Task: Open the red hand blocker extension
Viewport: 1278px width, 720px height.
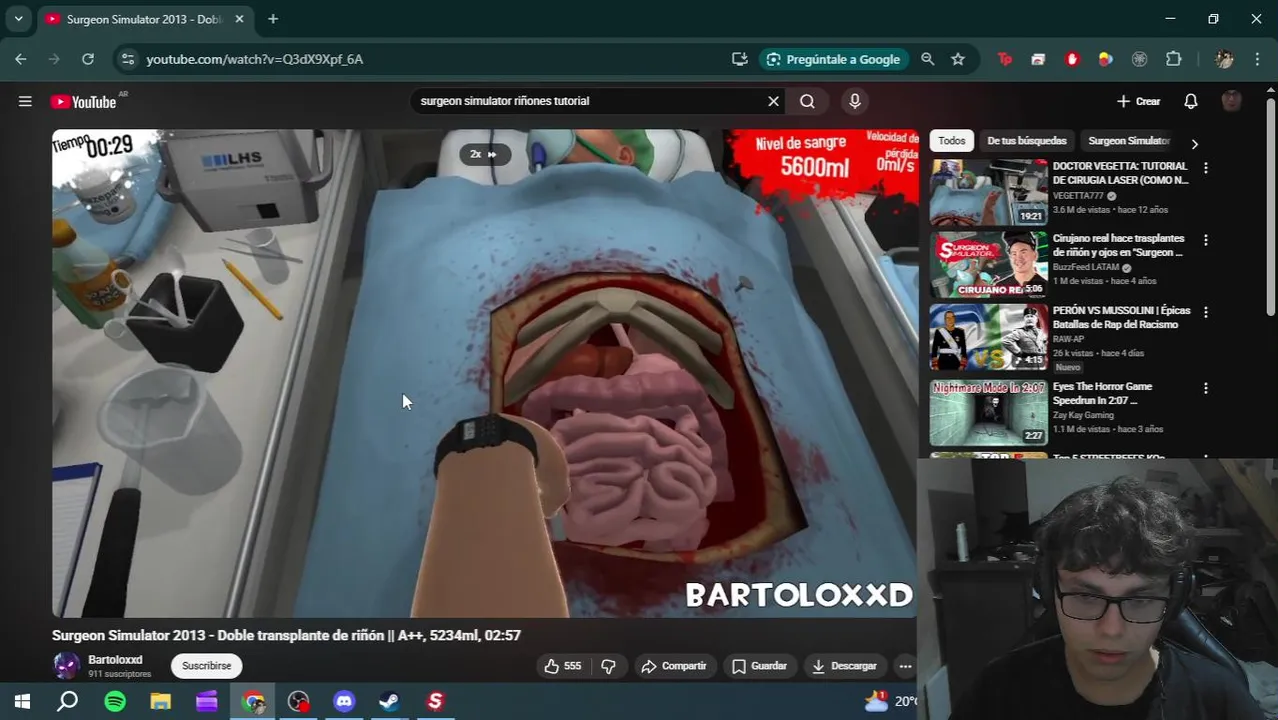Action: point(1072,59)
